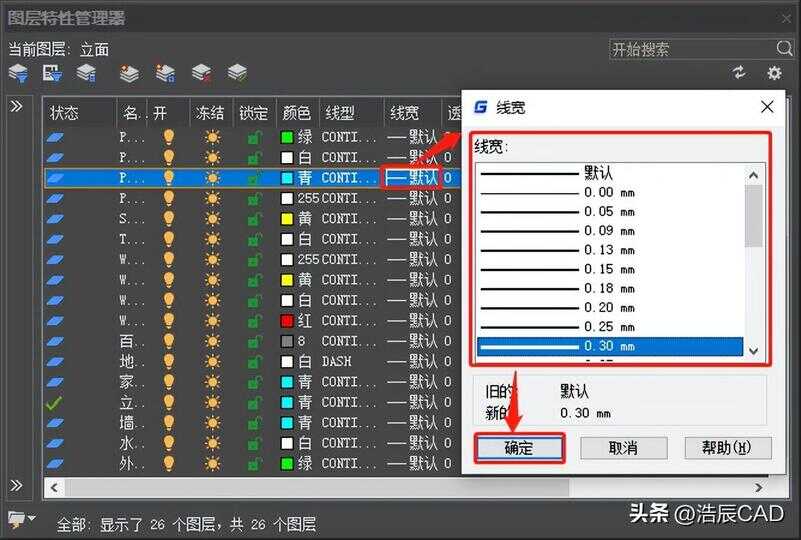Expand the filter panel with top double-arrow

click(17, 106)
